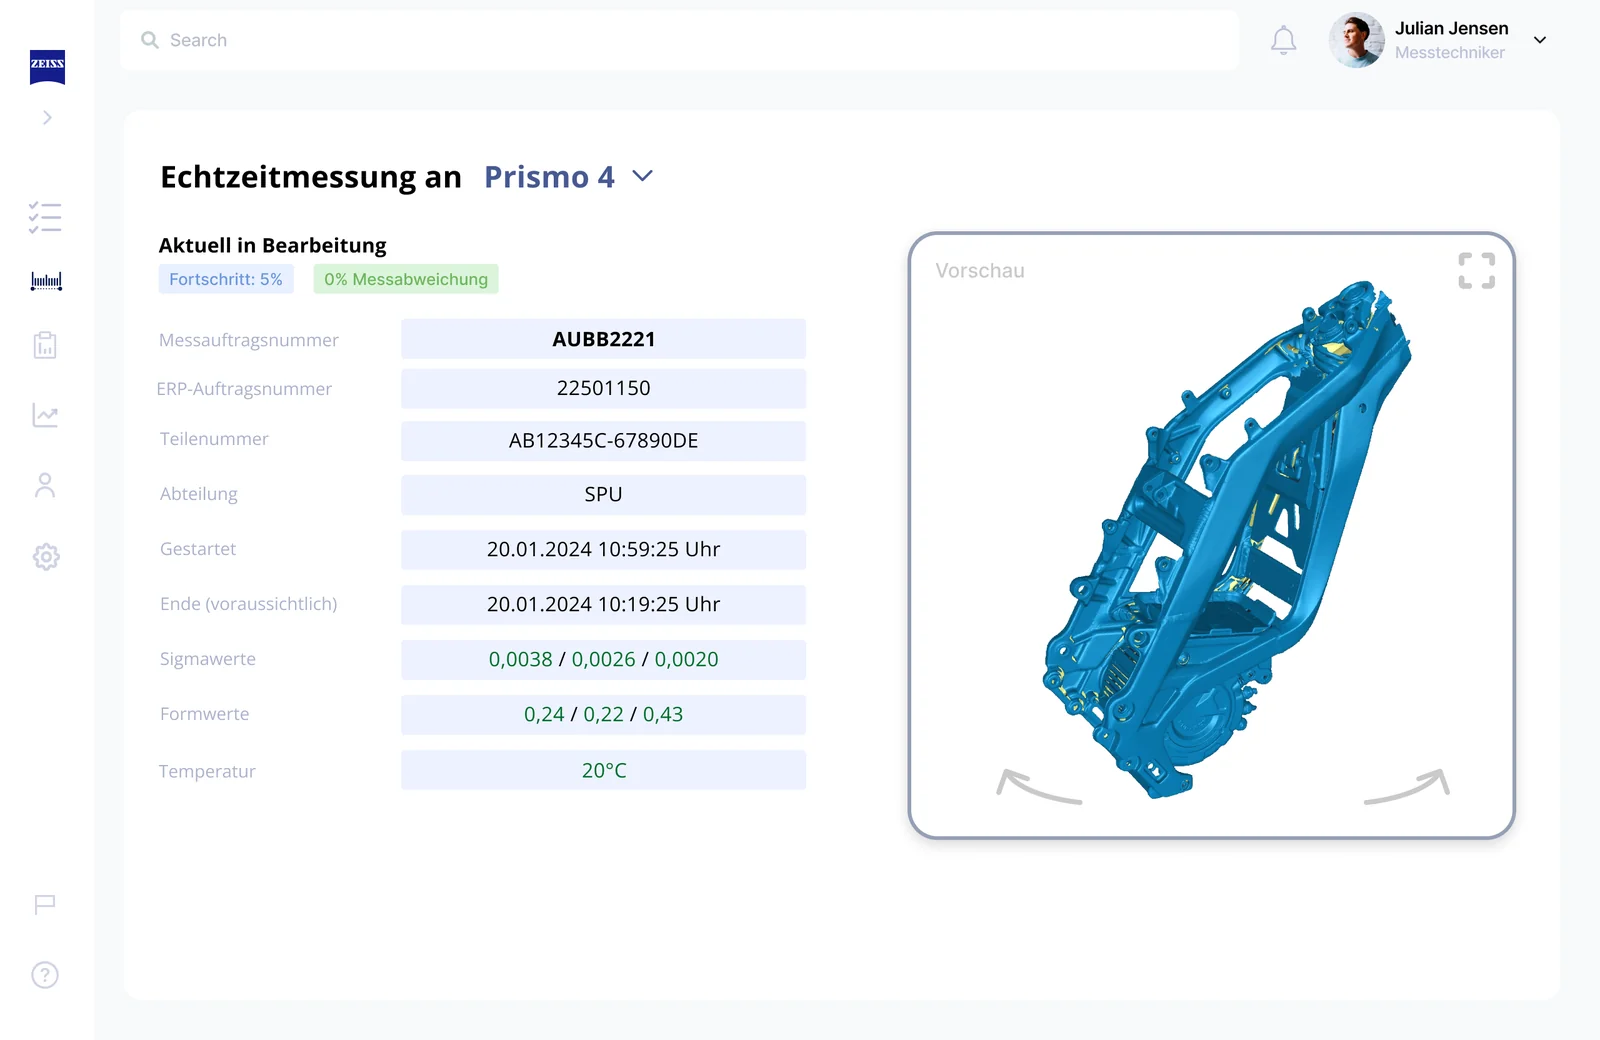The width and height of the screenshot is (1600, 1040).
Task: Open the help question mark icon
Action: click(x=45, y=975)
